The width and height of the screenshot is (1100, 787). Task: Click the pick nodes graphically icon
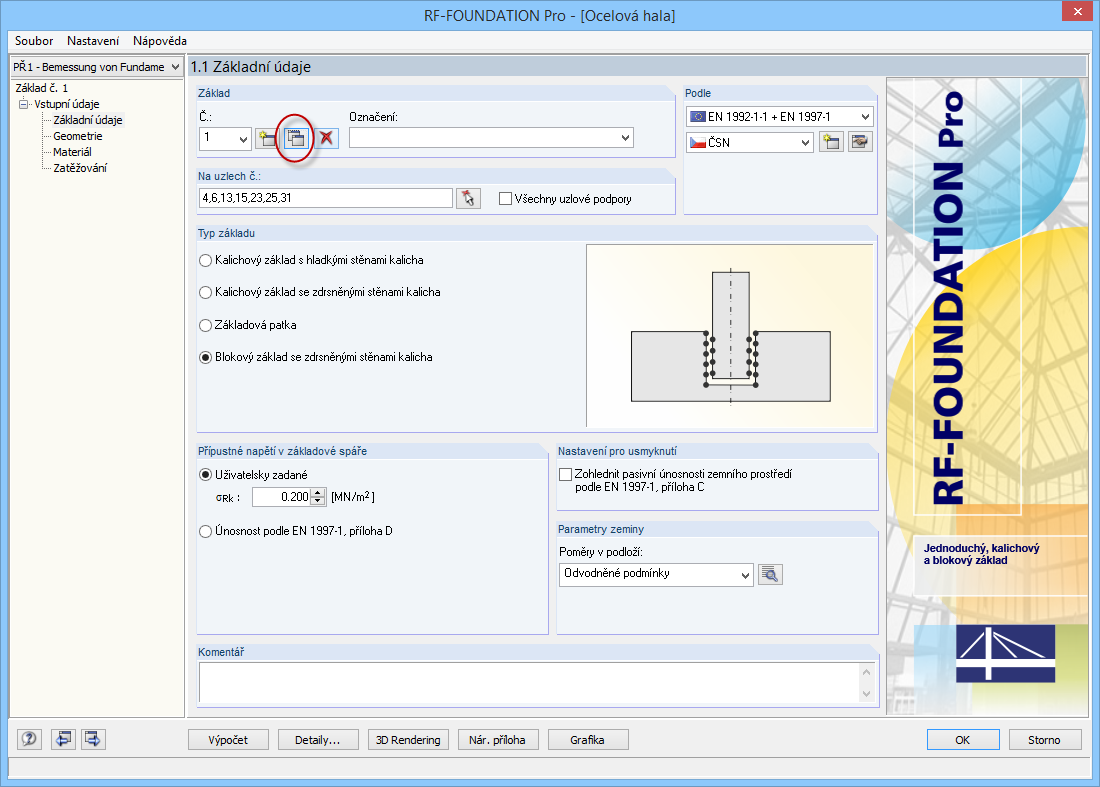(x=468, y=199)
